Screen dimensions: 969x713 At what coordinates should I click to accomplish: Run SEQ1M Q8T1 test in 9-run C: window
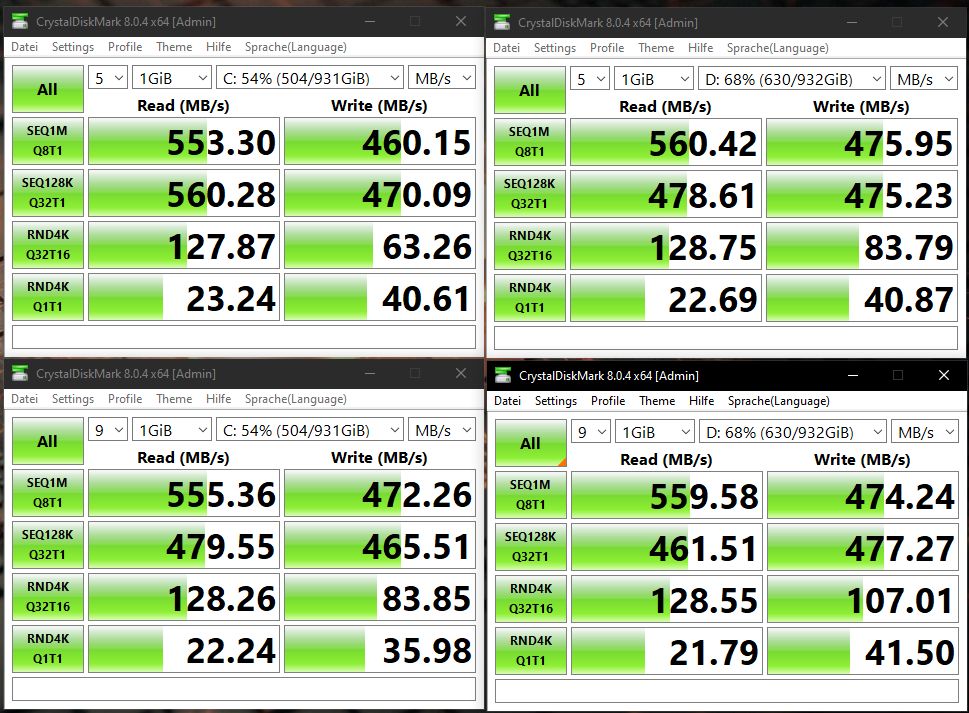48,493
